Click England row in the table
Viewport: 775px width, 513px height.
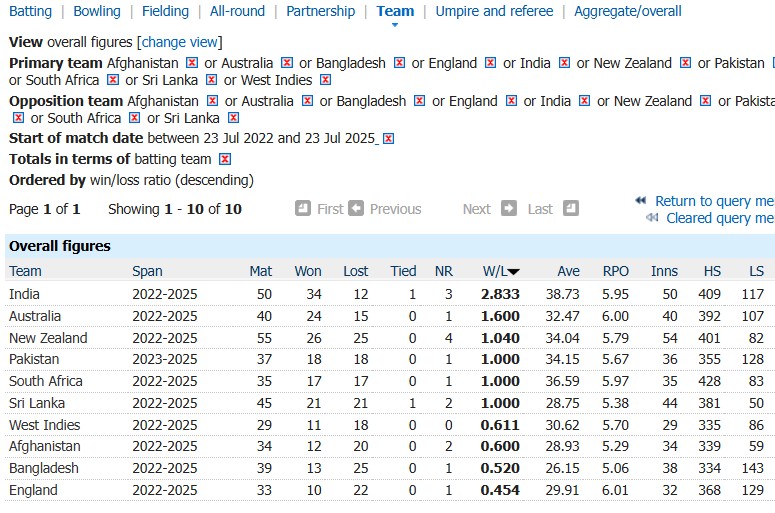click(x=388, y=490)
